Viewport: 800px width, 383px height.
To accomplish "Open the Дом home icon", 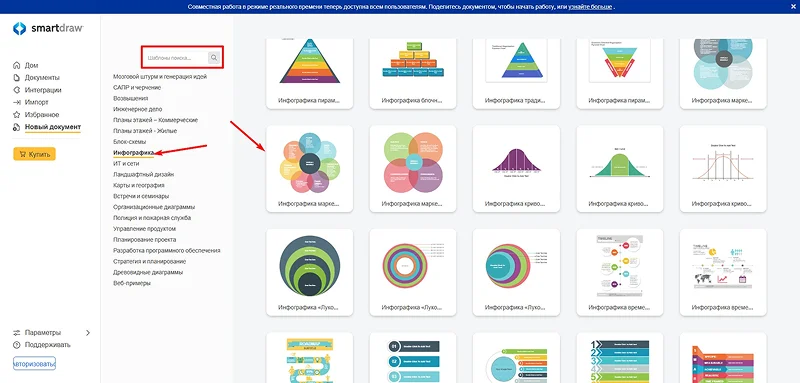I will (16, 65).
